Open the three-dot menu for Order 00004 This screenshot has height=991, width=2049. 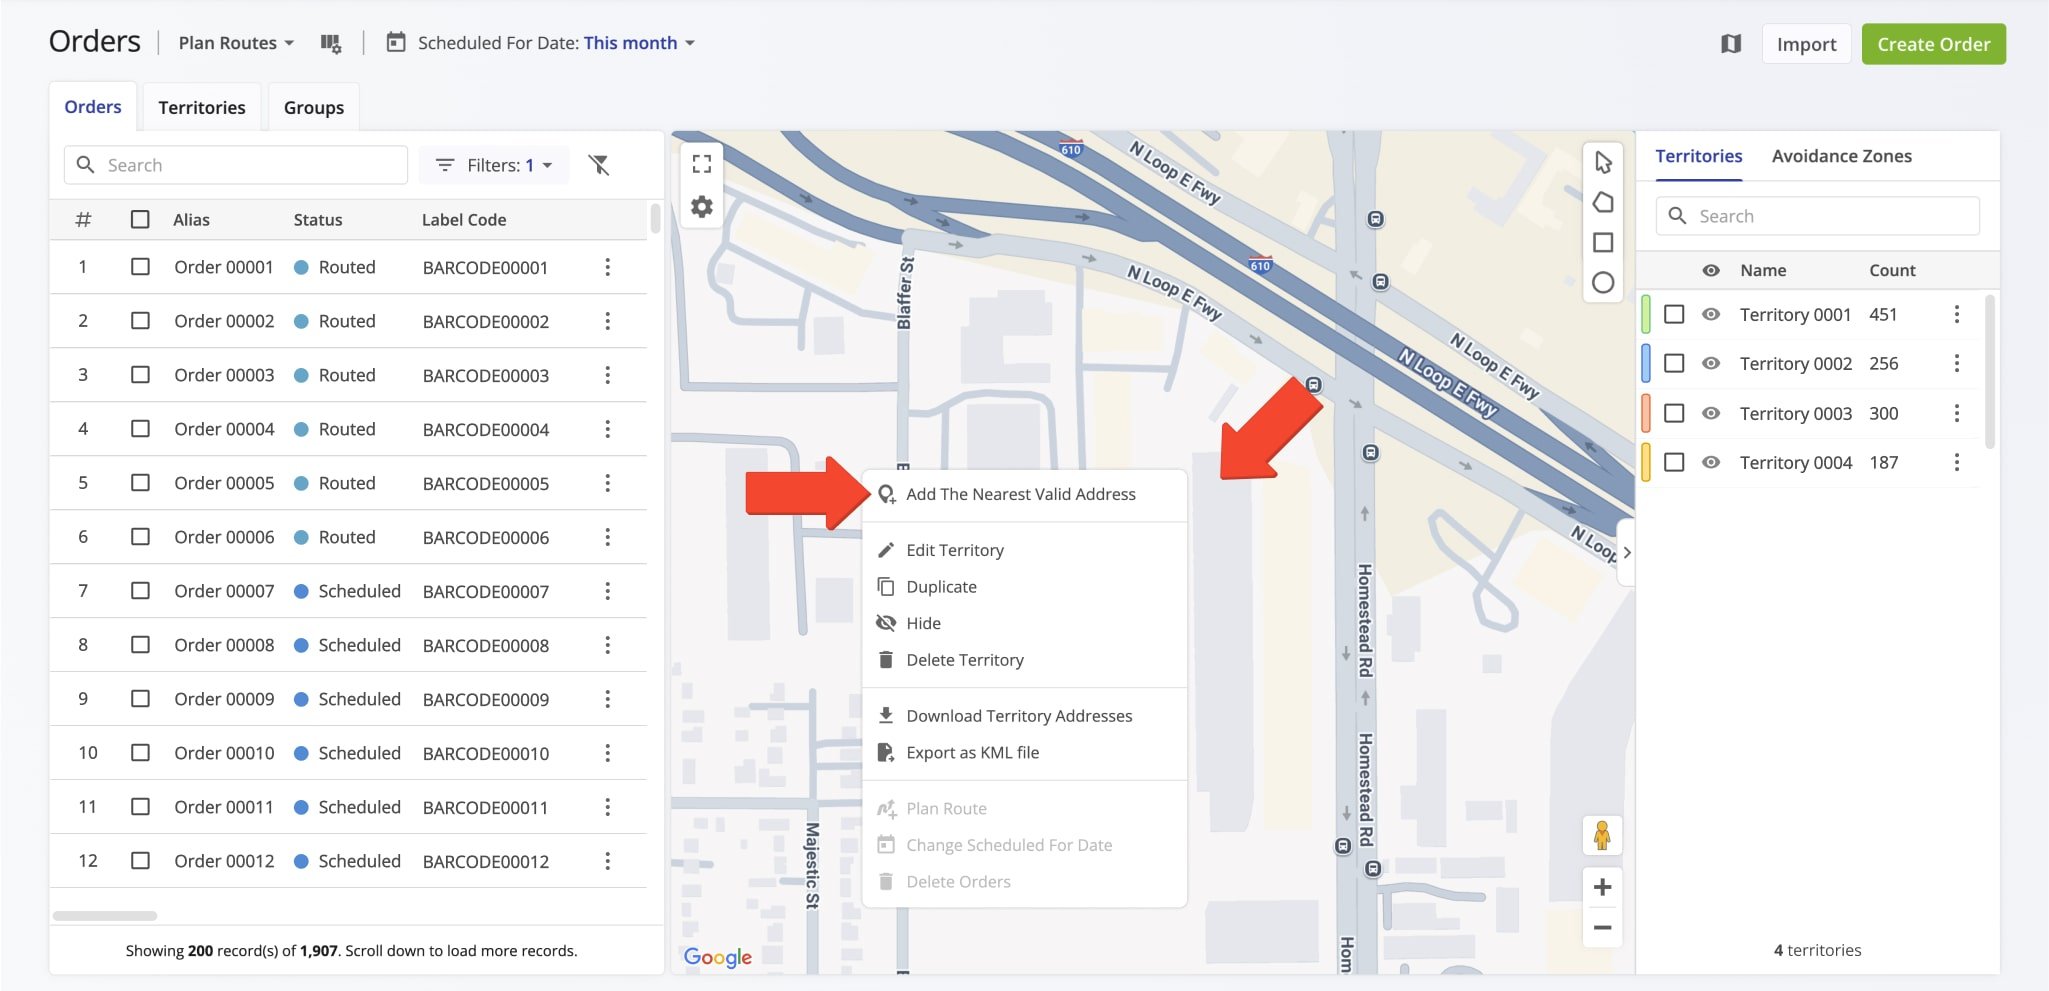(x=607, y=429)
